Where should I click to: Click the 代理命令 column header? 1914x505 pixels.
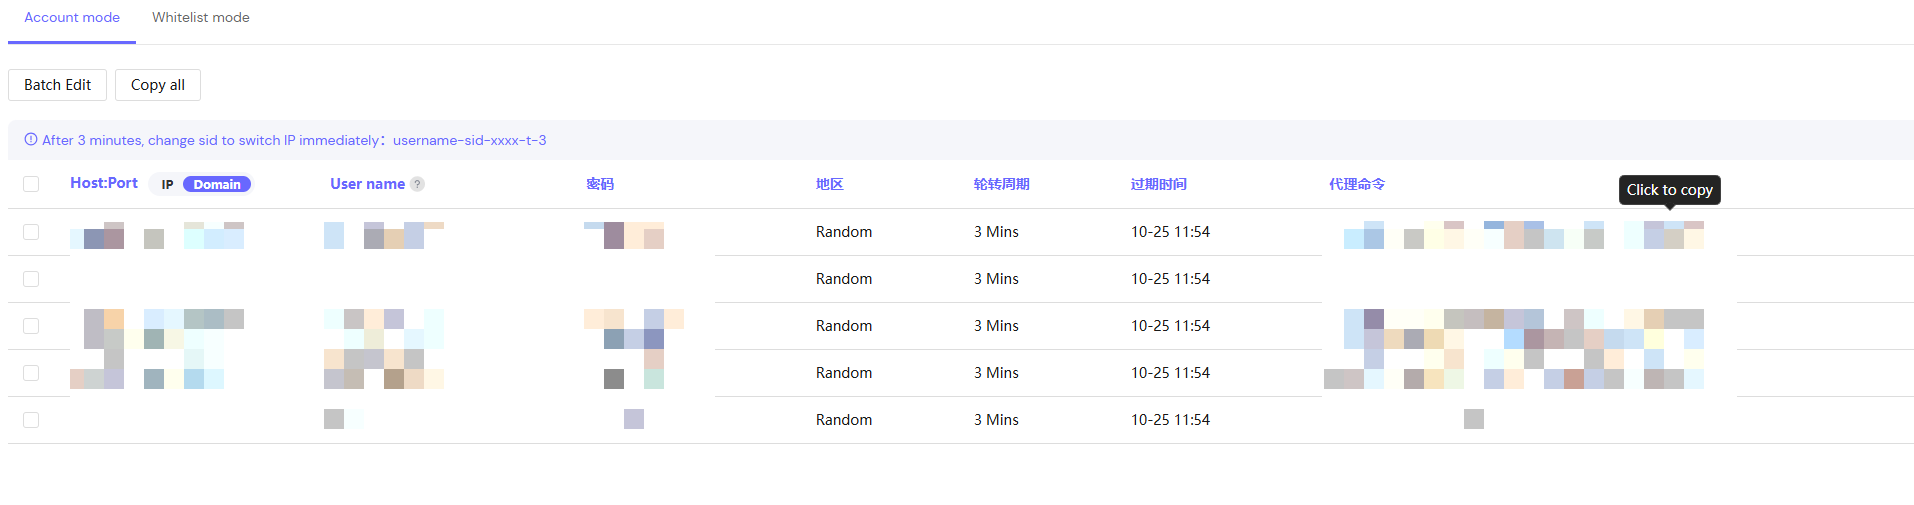[1357, 184]
